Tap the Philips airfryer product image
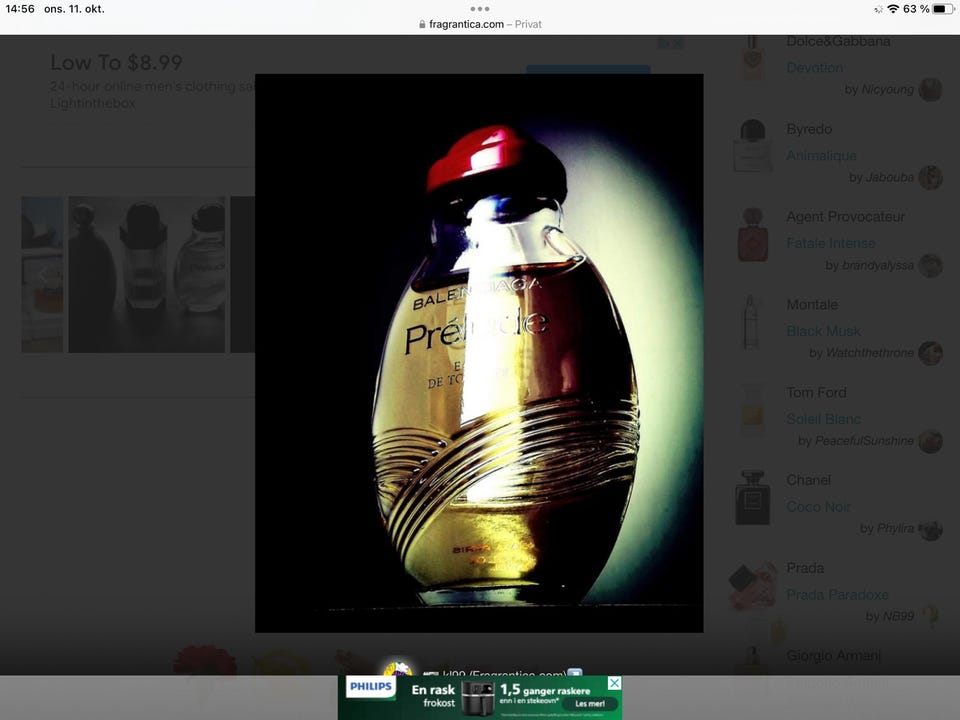960x720 pixels. pos(478,698)
